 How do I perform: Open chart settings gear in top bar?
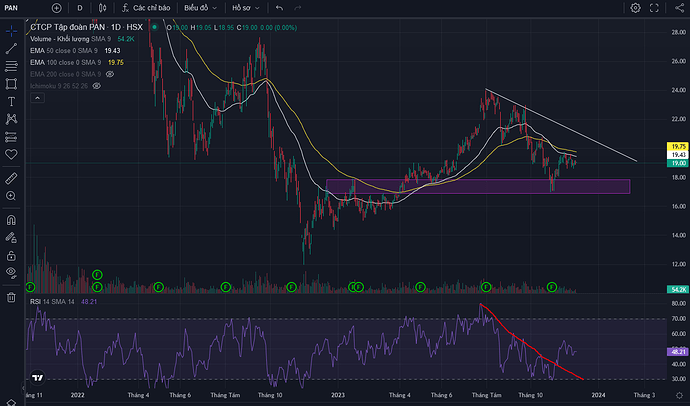click(635, 8)
